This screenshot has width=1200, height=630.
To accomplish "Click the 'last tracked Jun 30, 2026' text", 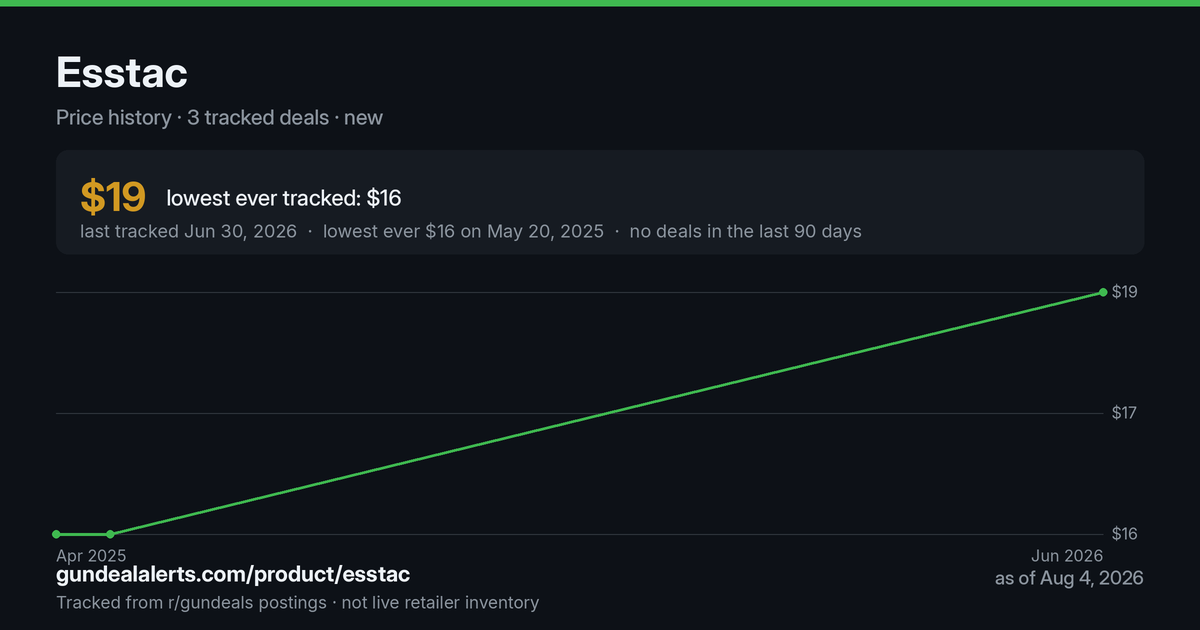I will pos(188,231).
